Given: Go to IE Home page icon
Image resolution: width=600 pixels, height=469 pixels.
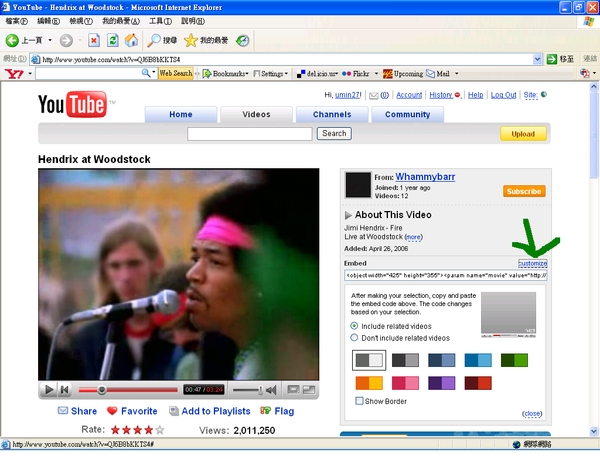Looking at the screenshot, I should tap(131, 40).
